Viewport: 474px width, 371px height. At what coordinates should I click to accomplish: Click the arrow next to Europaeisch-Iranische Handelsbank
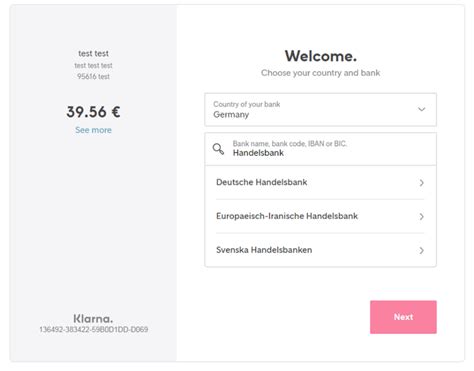(422, 217)
